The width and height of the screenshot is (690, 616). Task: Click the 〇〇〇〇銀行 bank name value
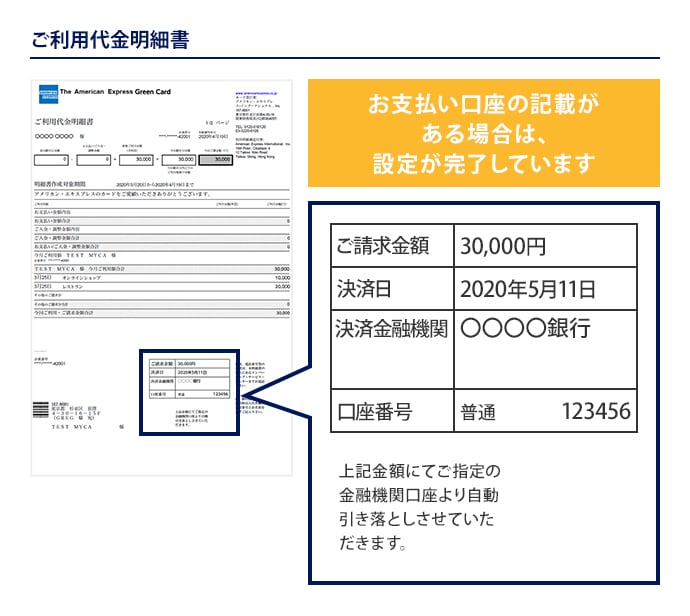(x=525, y=328)
